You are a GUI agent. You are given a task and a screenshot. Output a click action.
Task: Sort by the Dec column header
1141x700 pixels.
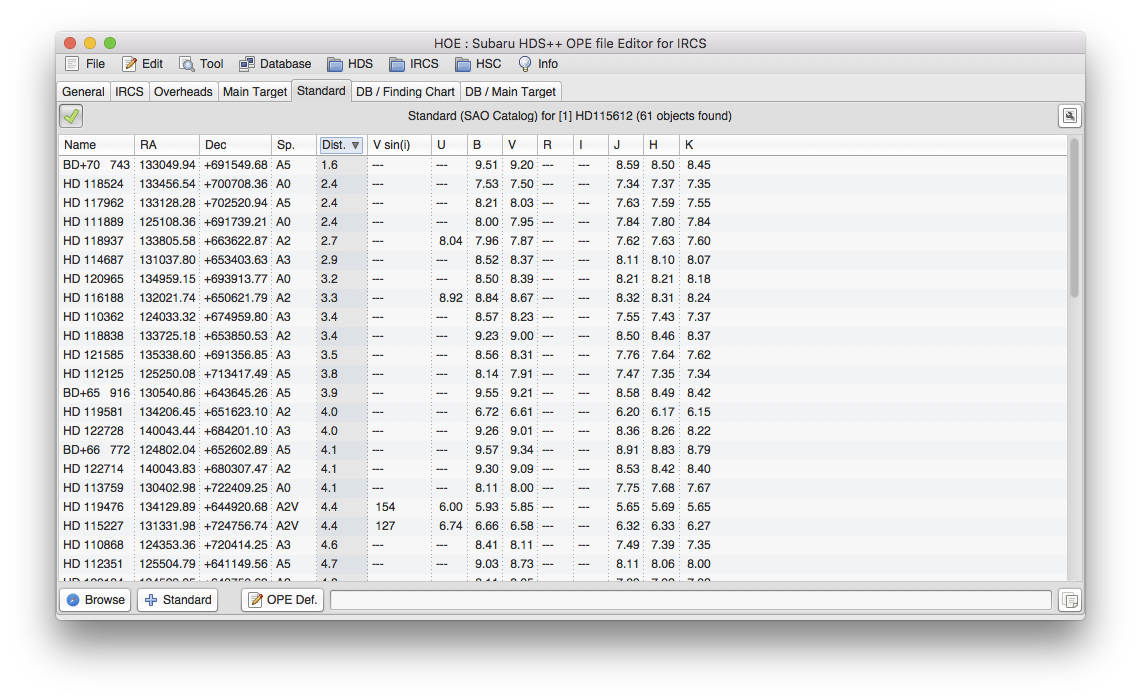pyautogui.click(x=235, y=145)
